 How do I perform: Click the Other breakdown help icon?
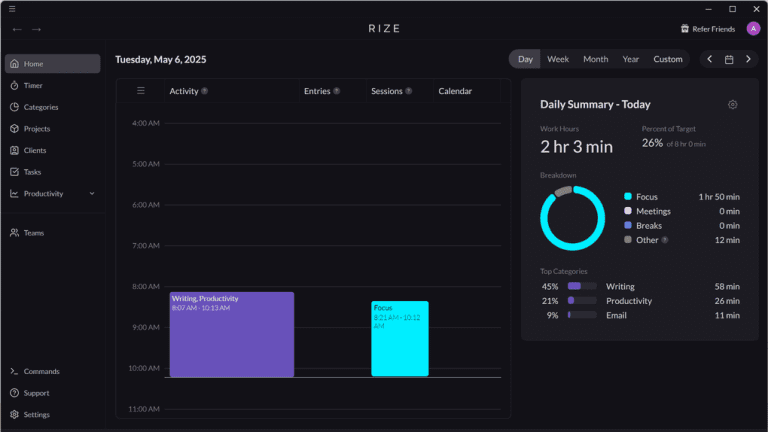click(x=665, y=240)
